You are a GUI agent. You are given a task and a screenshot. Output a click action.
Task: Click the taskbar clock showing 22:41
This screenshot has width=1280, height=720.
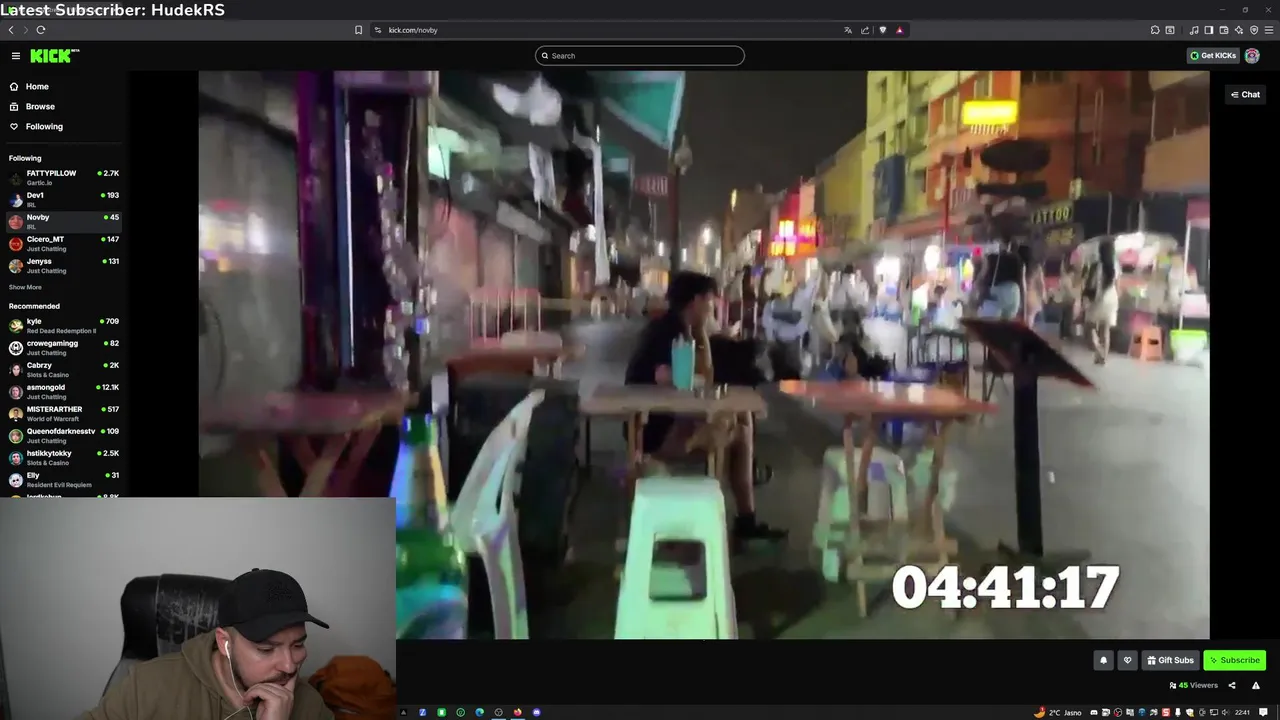coord(1242,712)
